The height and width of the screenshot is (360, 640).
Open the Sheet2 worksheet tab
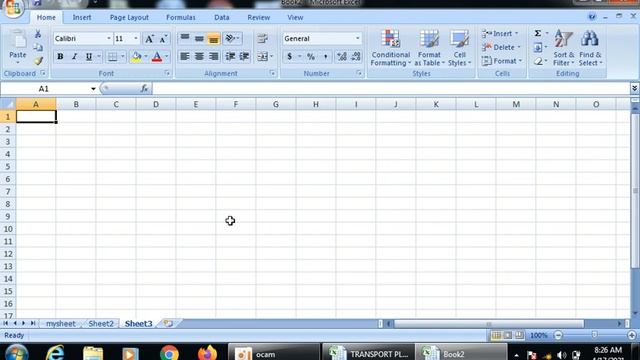point(101,324)
